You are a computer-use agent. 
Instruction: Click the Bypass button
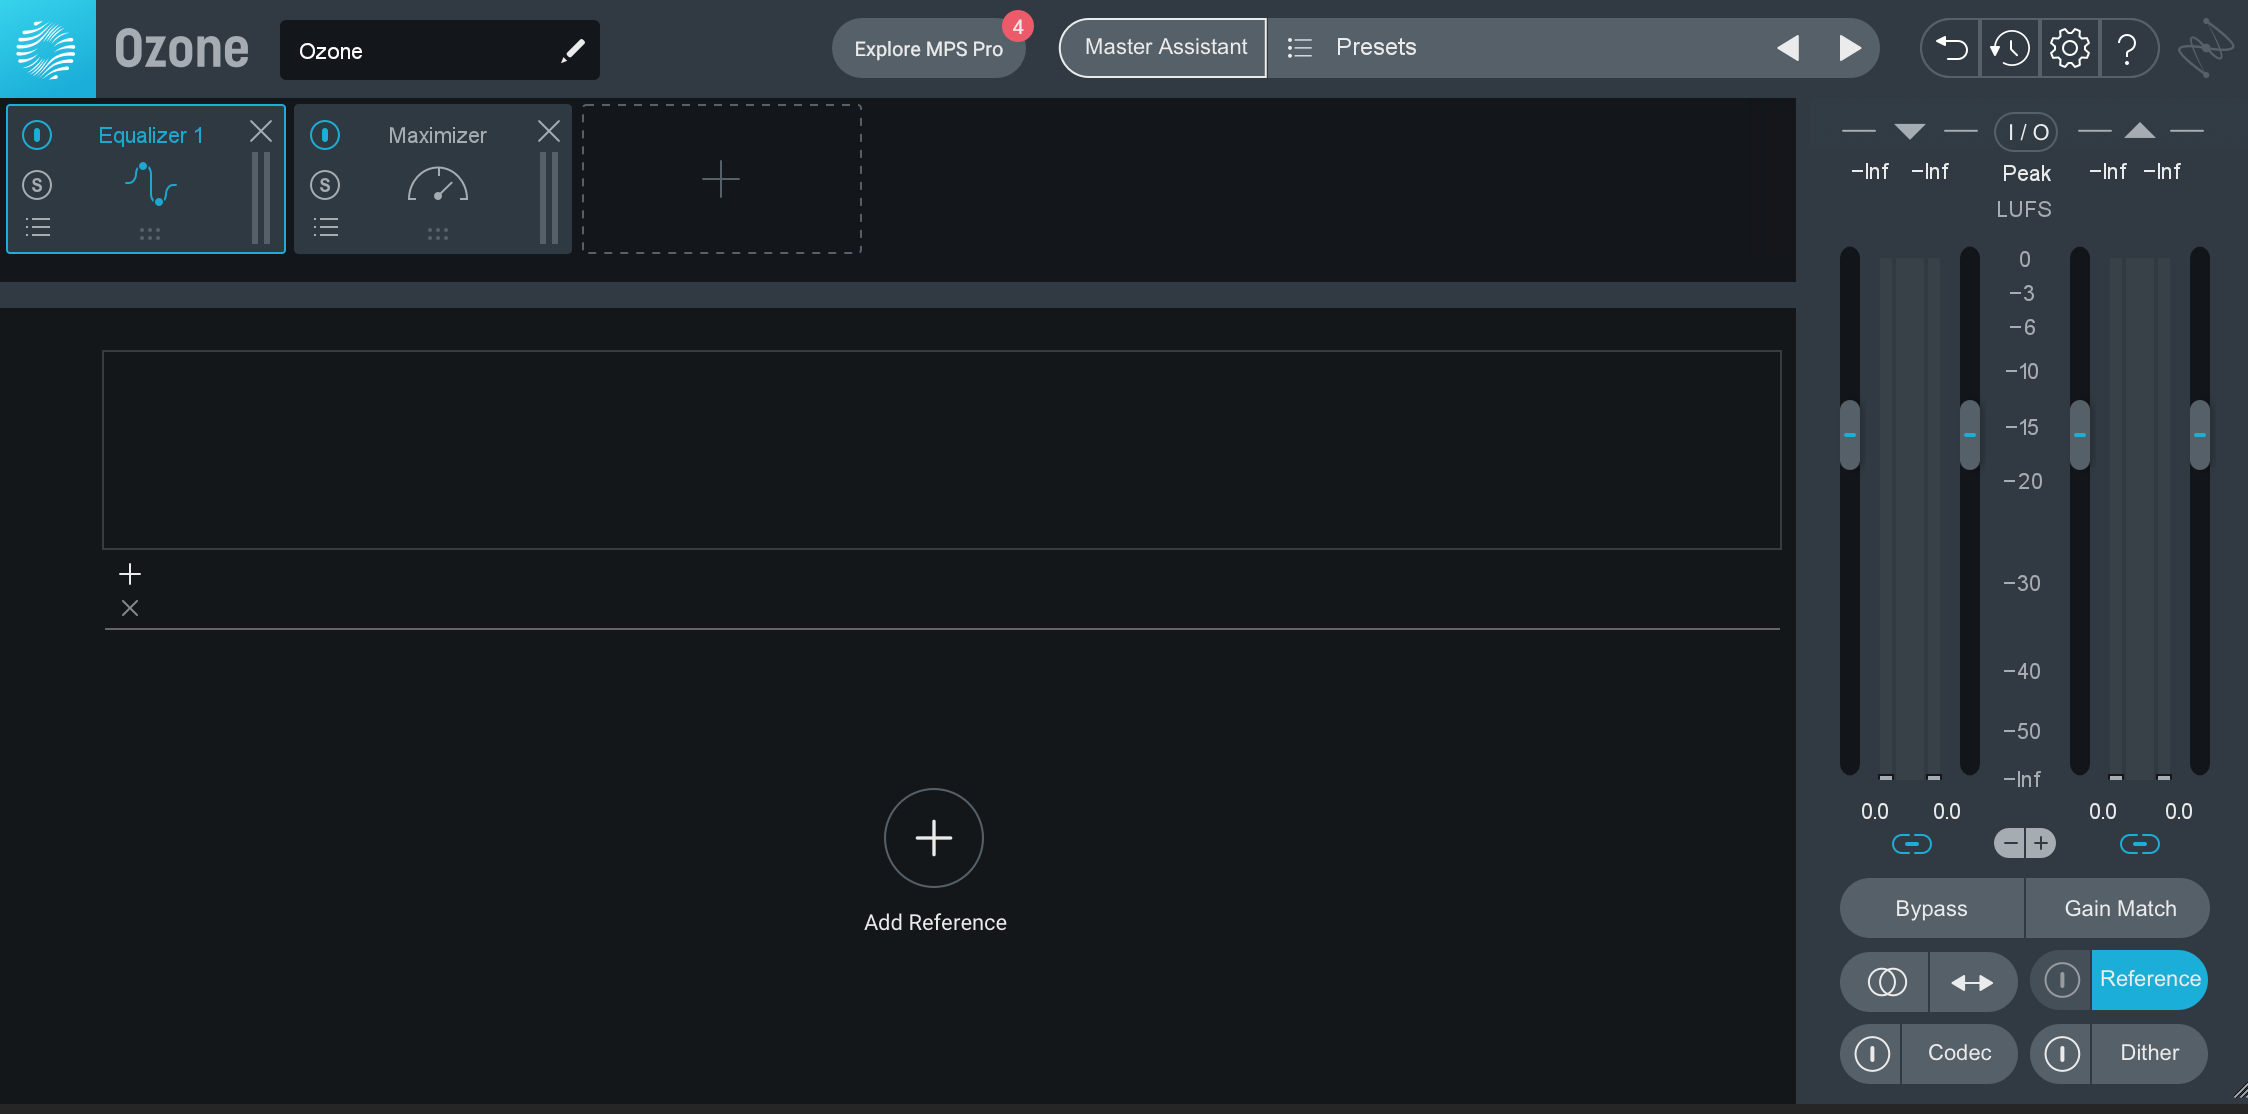[1932, 908]
